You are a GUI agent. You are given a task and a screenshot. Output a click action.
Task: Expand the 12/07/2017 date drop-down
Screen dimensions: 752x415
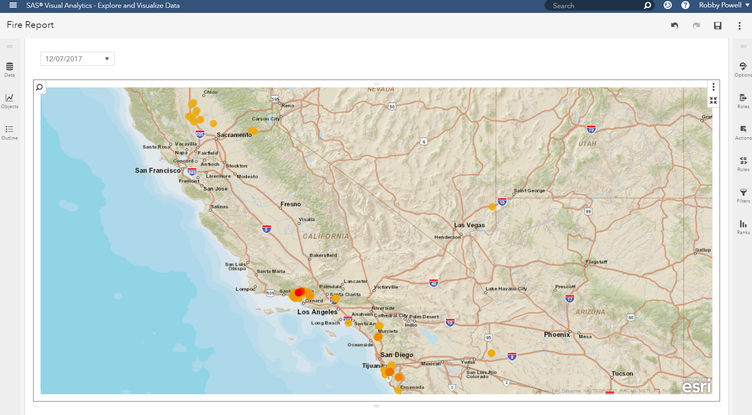pos(77,59)
